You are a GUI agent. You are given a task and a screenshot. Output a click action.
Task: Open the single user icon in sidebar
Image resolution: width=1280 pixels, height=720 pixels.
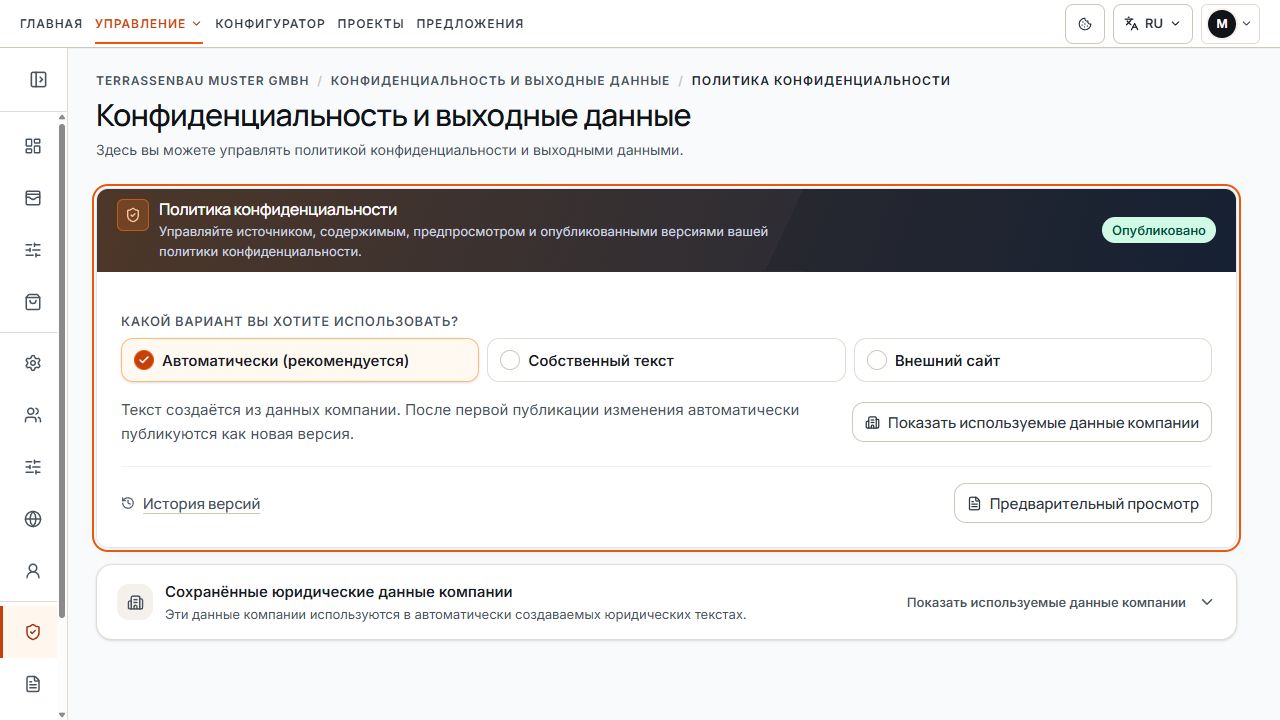(33, 571)
